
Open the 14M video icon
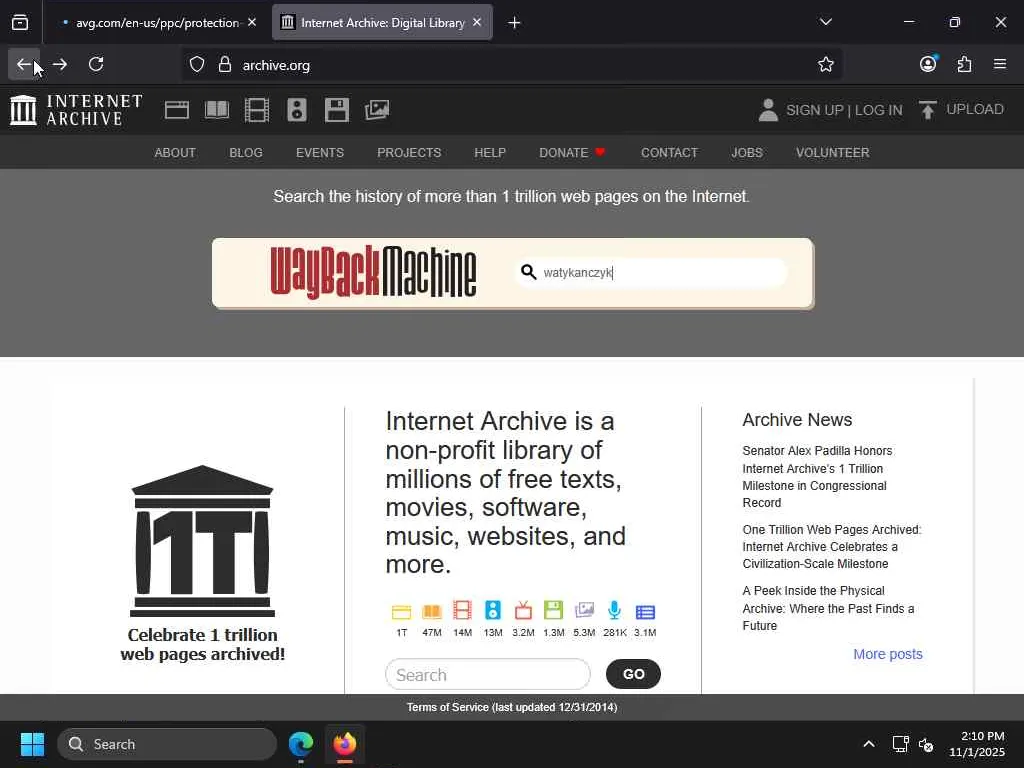(x=462, y=619)
